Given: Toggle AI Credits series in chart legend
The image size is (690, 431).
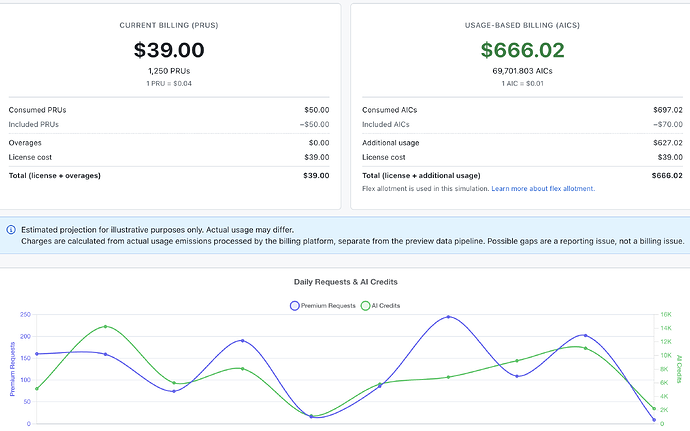Looking at the screenshot, I should tap(380, 306).
